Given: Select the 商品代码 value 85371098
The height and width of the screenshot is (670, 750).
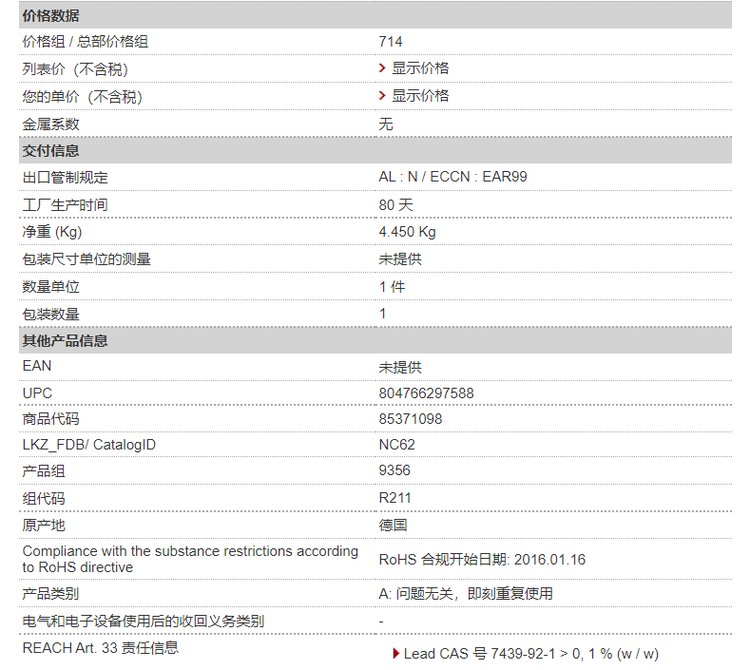Looking at the screenshot, I should click(410, 419).
